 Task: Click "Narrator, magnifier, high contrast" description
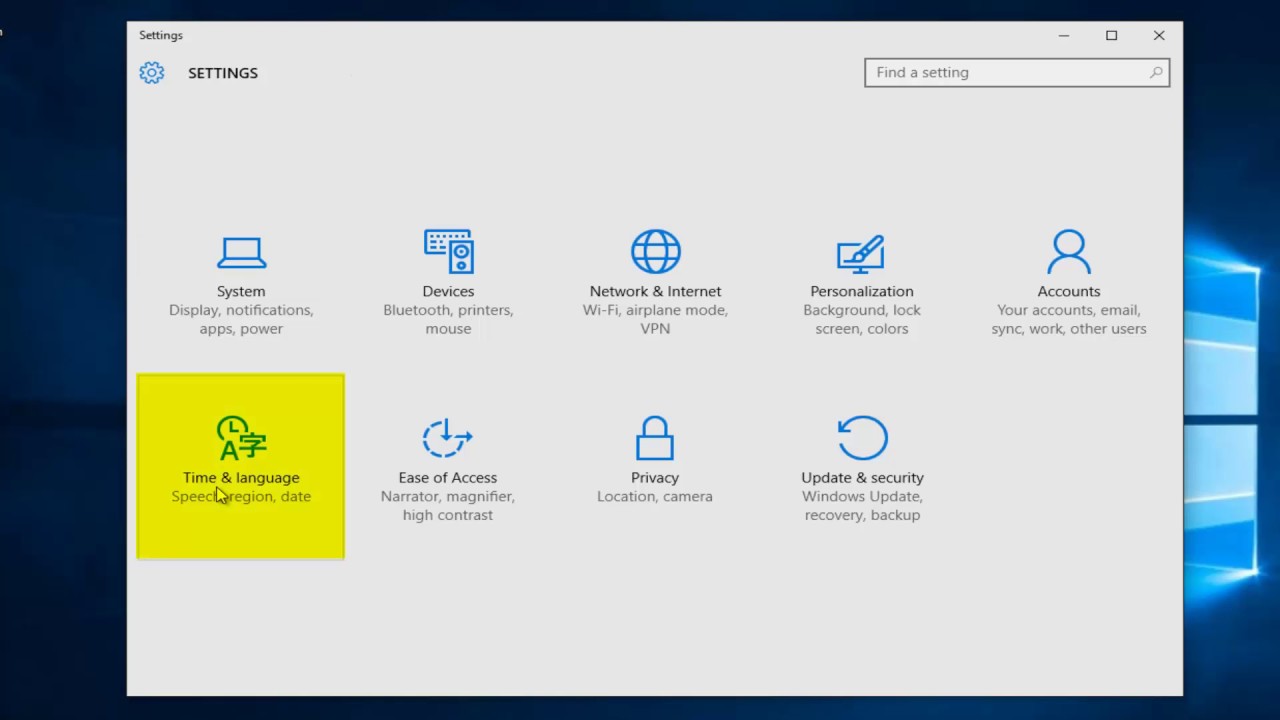[x=448, y=505]
